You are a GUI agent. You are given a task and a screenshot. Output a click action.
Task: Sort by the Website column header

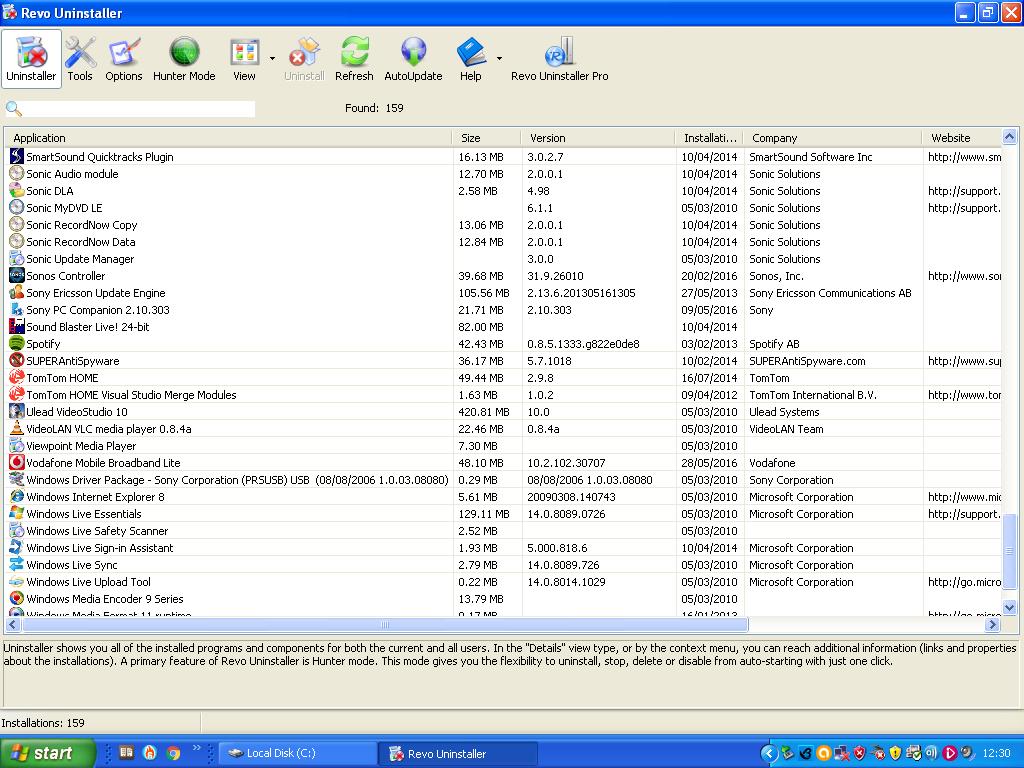(x=961, y=138)
